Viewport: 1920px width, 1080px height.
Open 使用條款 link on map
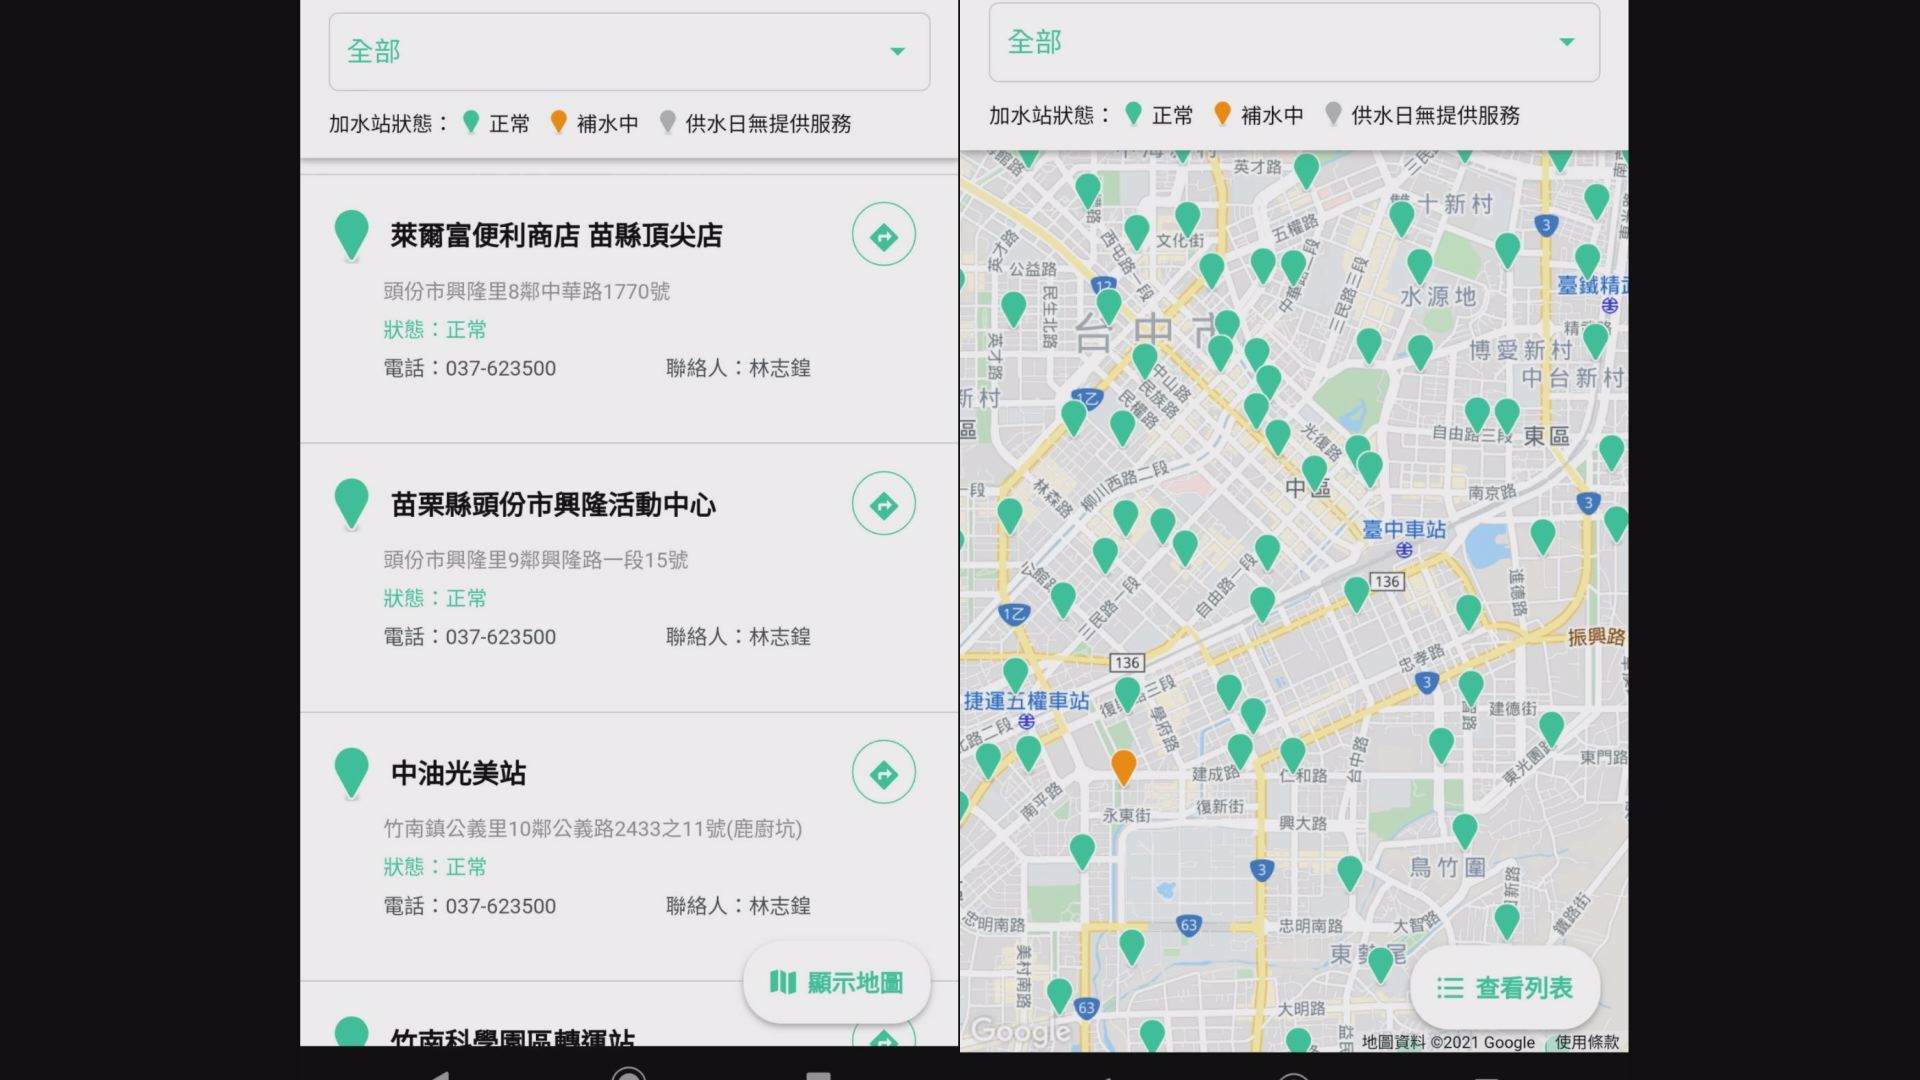click(1586, 1042)
